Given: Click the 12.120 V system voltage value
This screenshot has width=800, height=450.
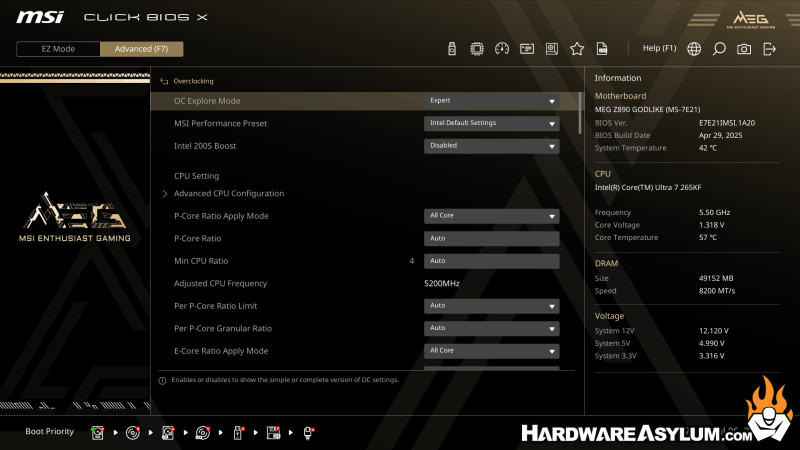Looking at the screenshot, I should tap(714, 331).
